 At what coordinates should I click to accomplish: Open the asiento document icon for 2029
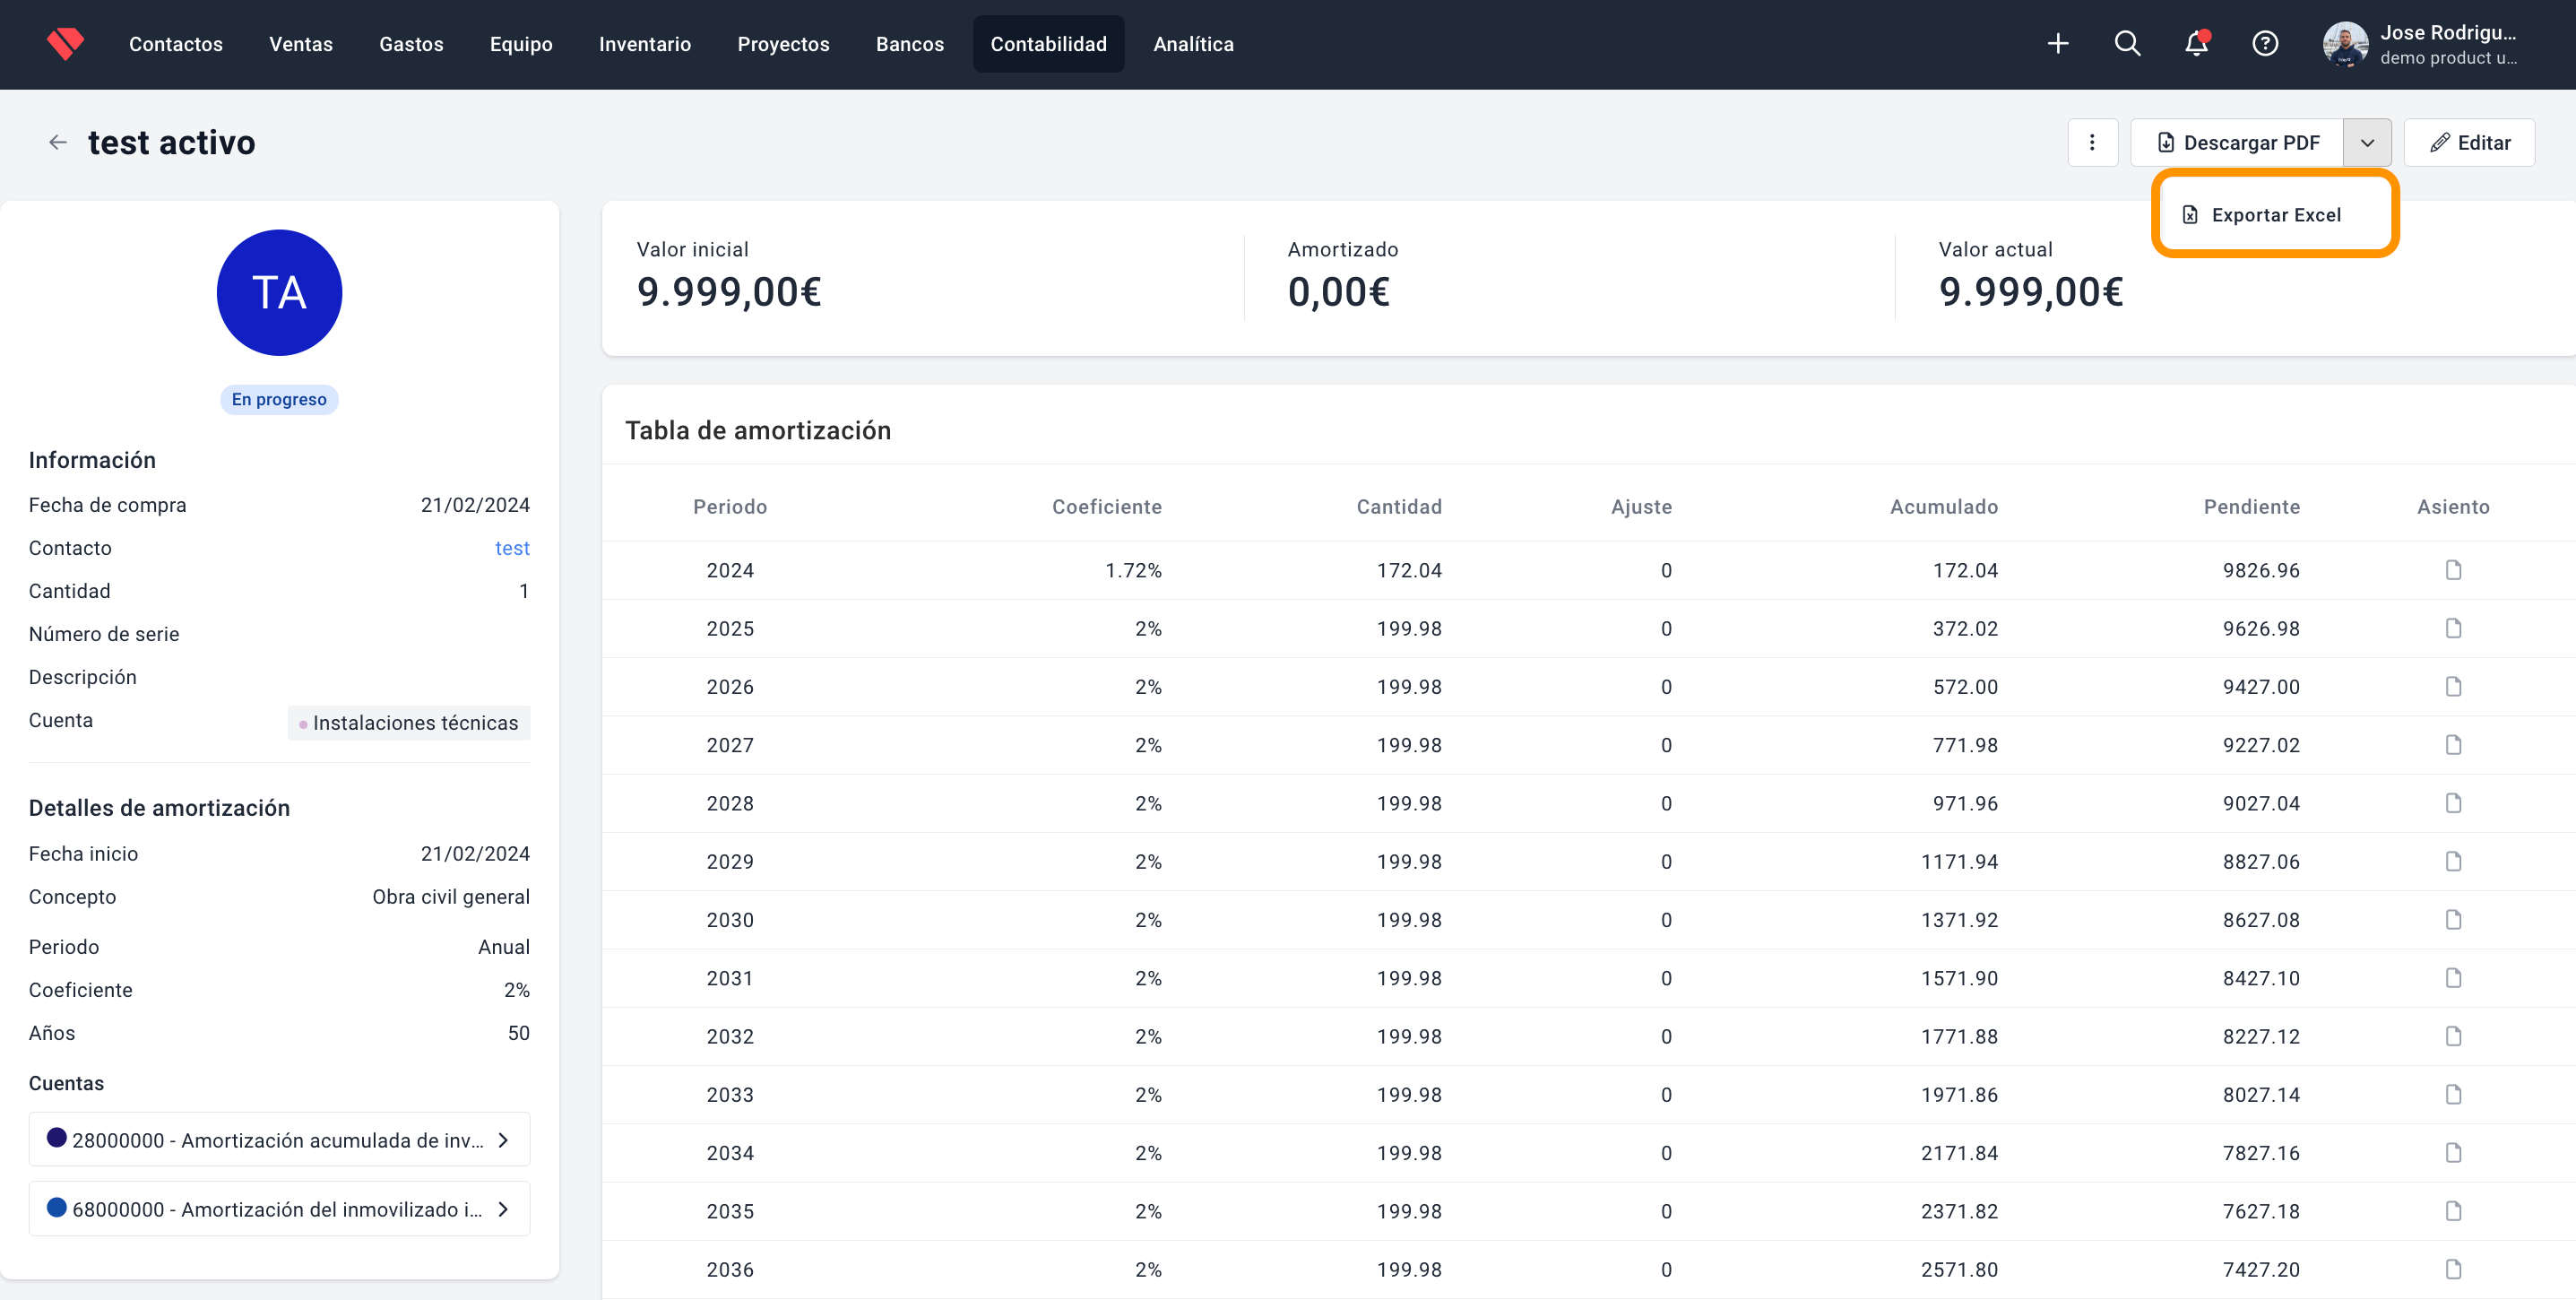(2453, 861)
